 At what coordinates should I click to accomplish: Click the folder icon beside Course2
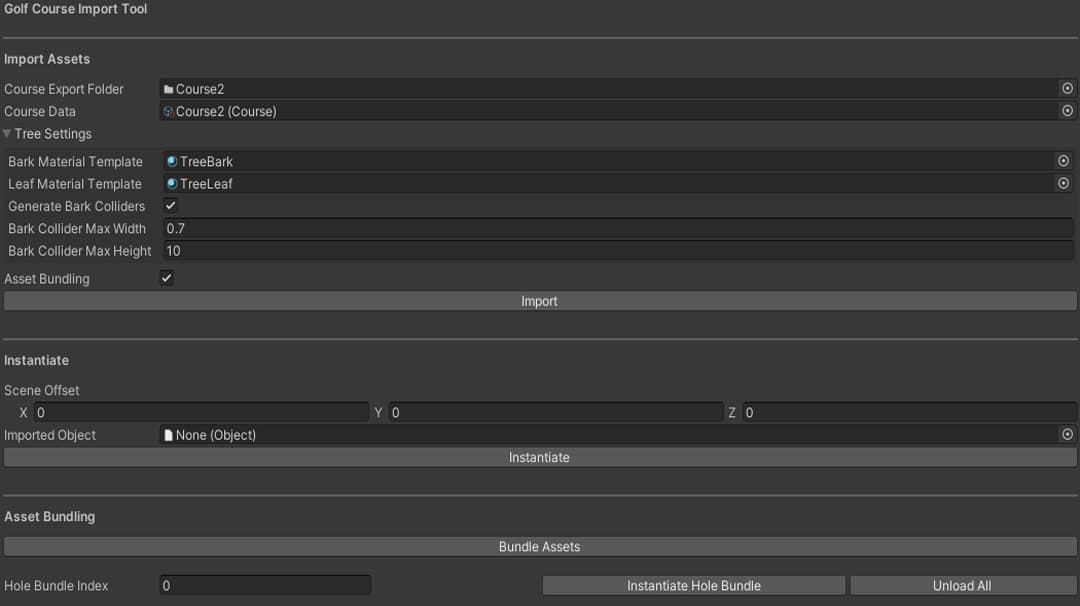click(x=169, y=88)
